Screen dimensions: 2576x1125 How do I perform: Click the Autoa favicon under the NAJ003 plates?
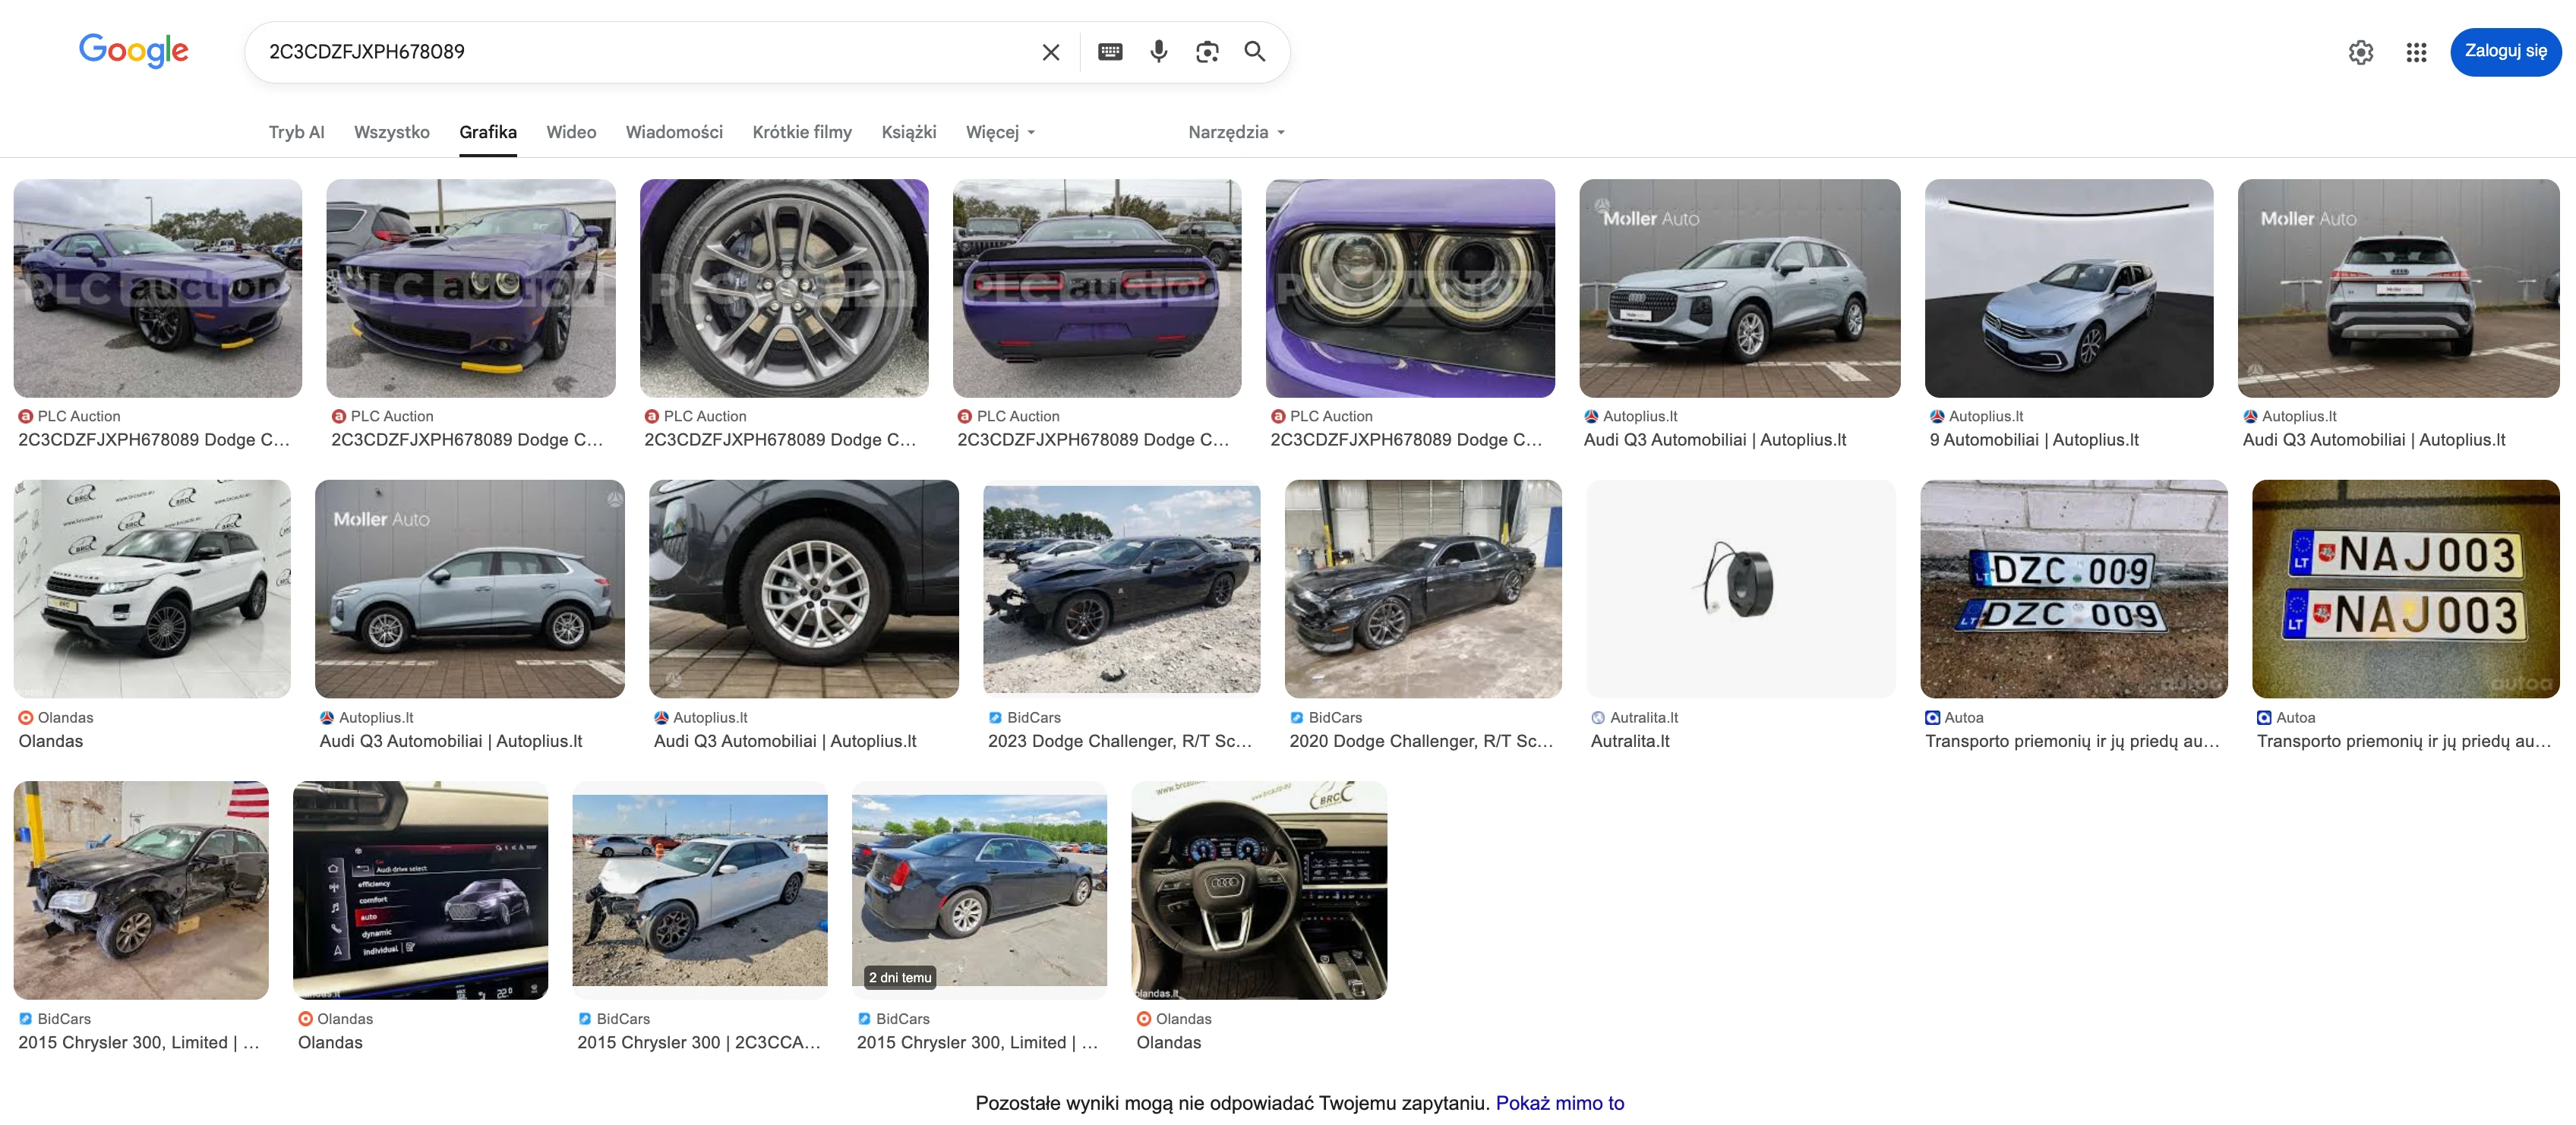click(2264, 717)
